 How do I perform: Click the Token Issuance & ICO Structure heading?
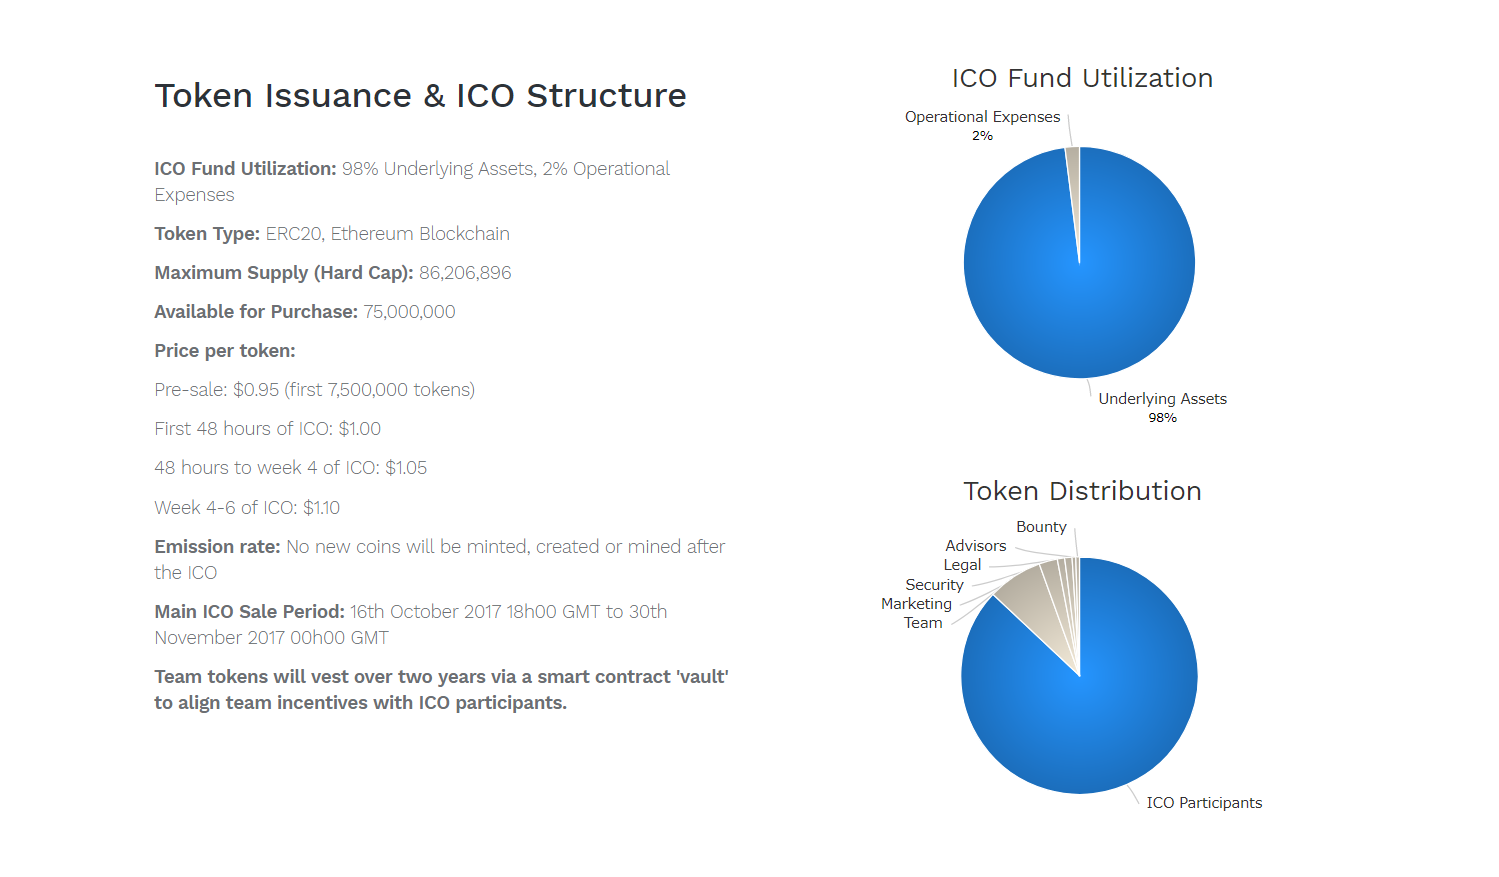420,96
